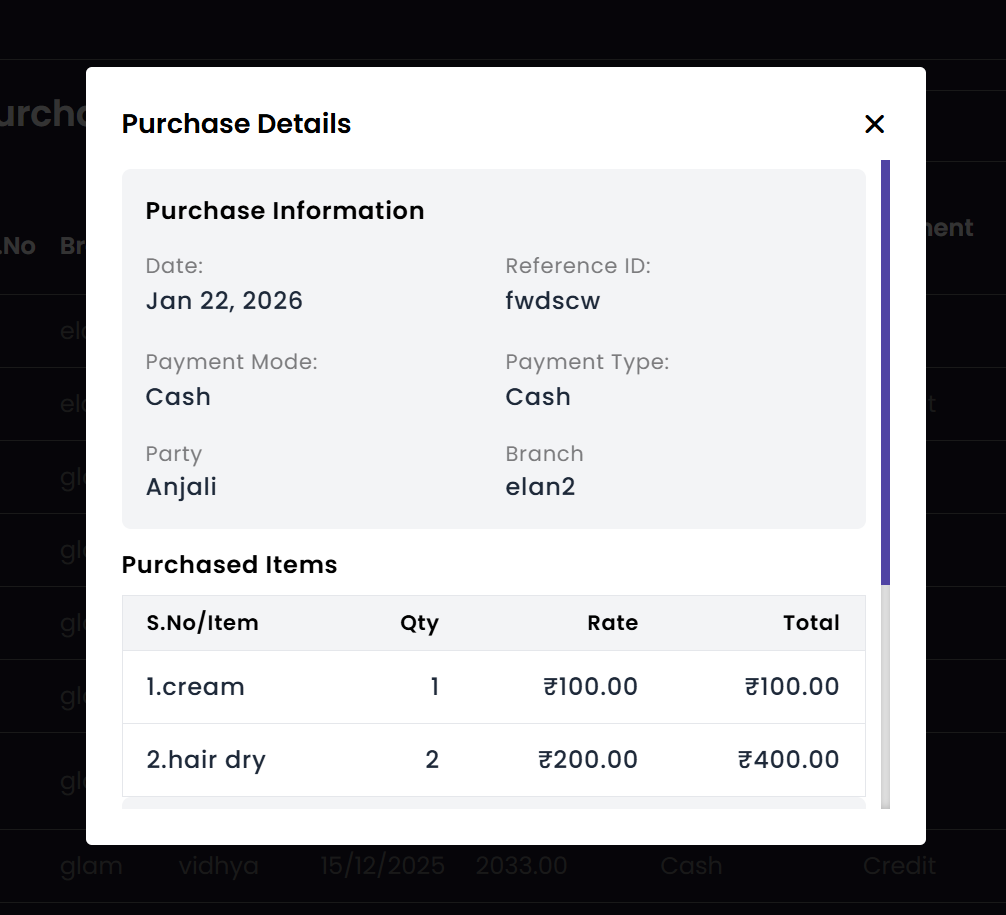Click the Purchased Items heading
Image resolution: width=1006 pixels, height=915 pixels.
pyautogui.click(x=229, y=565)
